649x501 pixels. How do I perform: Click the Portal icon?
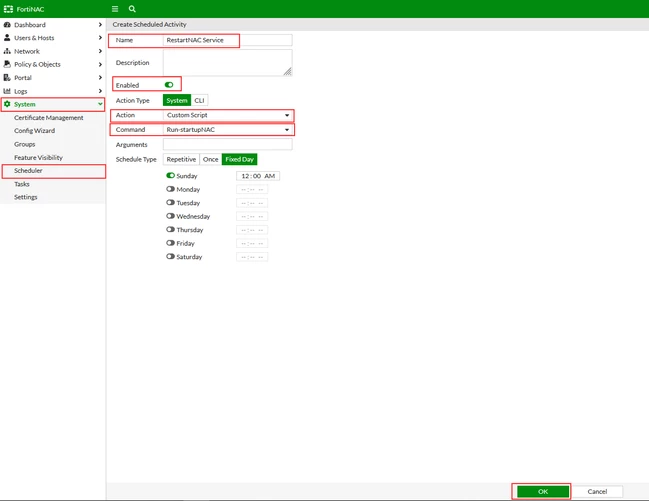[7, 77]
